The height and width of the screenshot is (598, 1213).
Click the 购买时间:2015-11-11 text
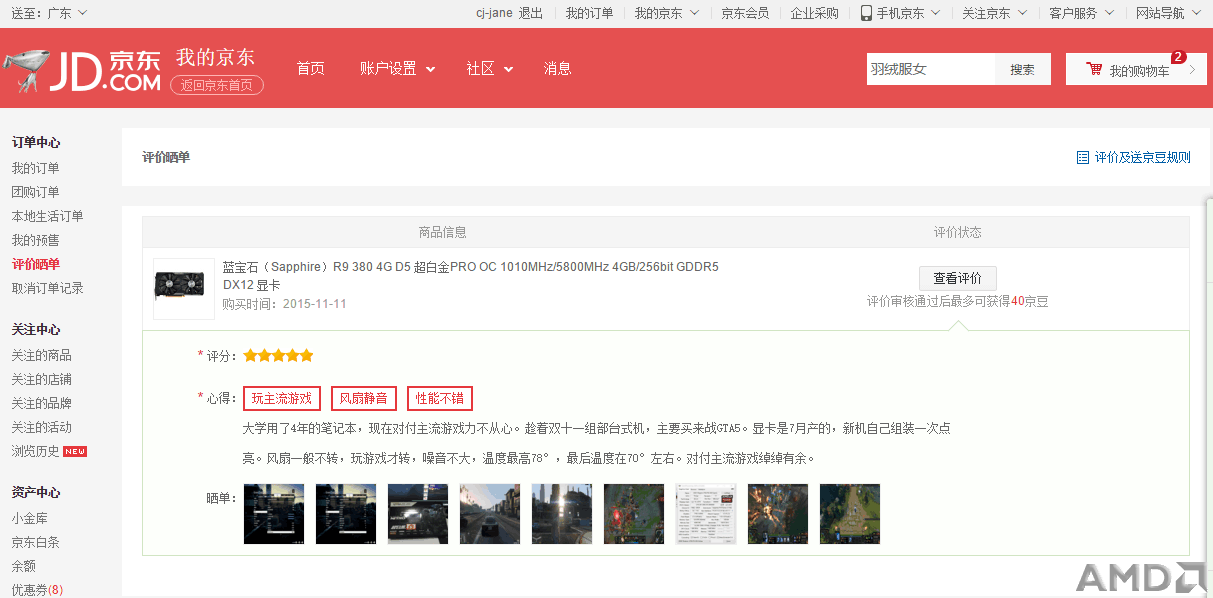click(x=284, y=303)
